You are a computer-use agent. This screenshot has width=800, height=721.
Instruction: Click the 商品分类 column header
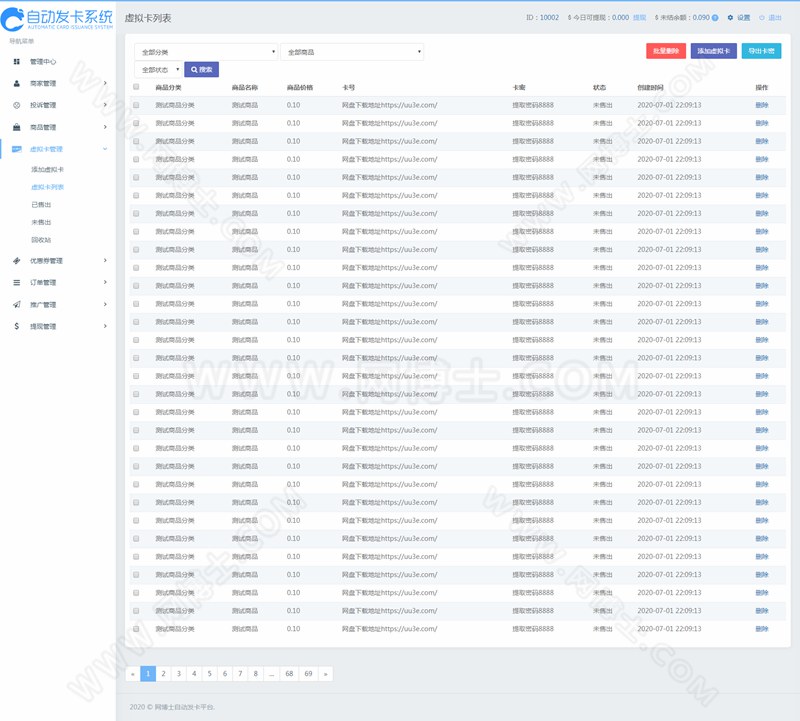coord(168,88)
